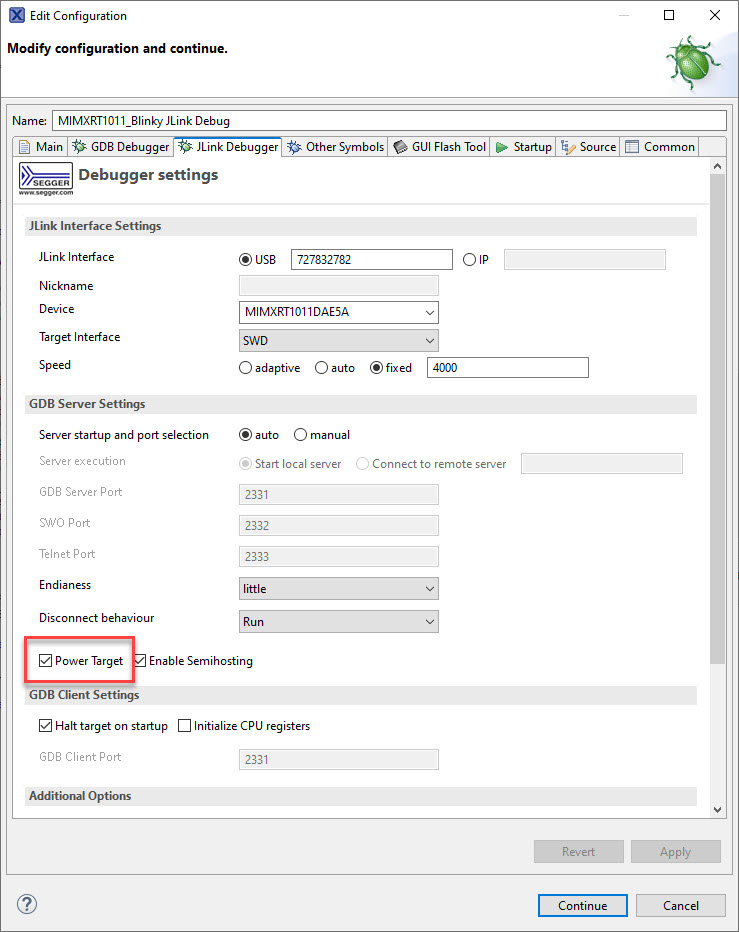Go to the Startup tab

click(523, 147)
